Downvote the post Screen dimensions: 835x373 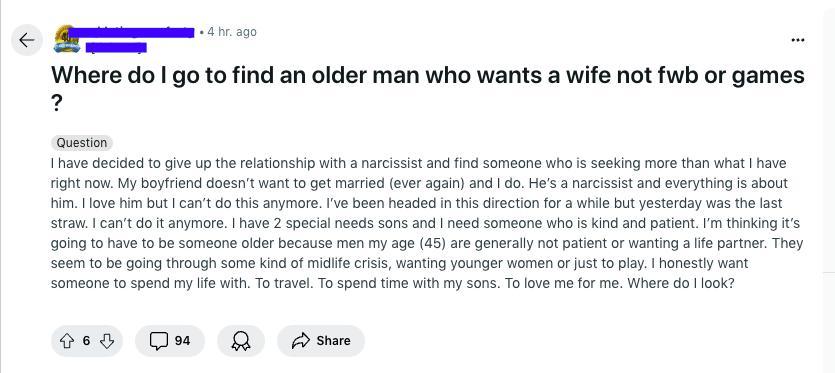(x=107, y=340)
